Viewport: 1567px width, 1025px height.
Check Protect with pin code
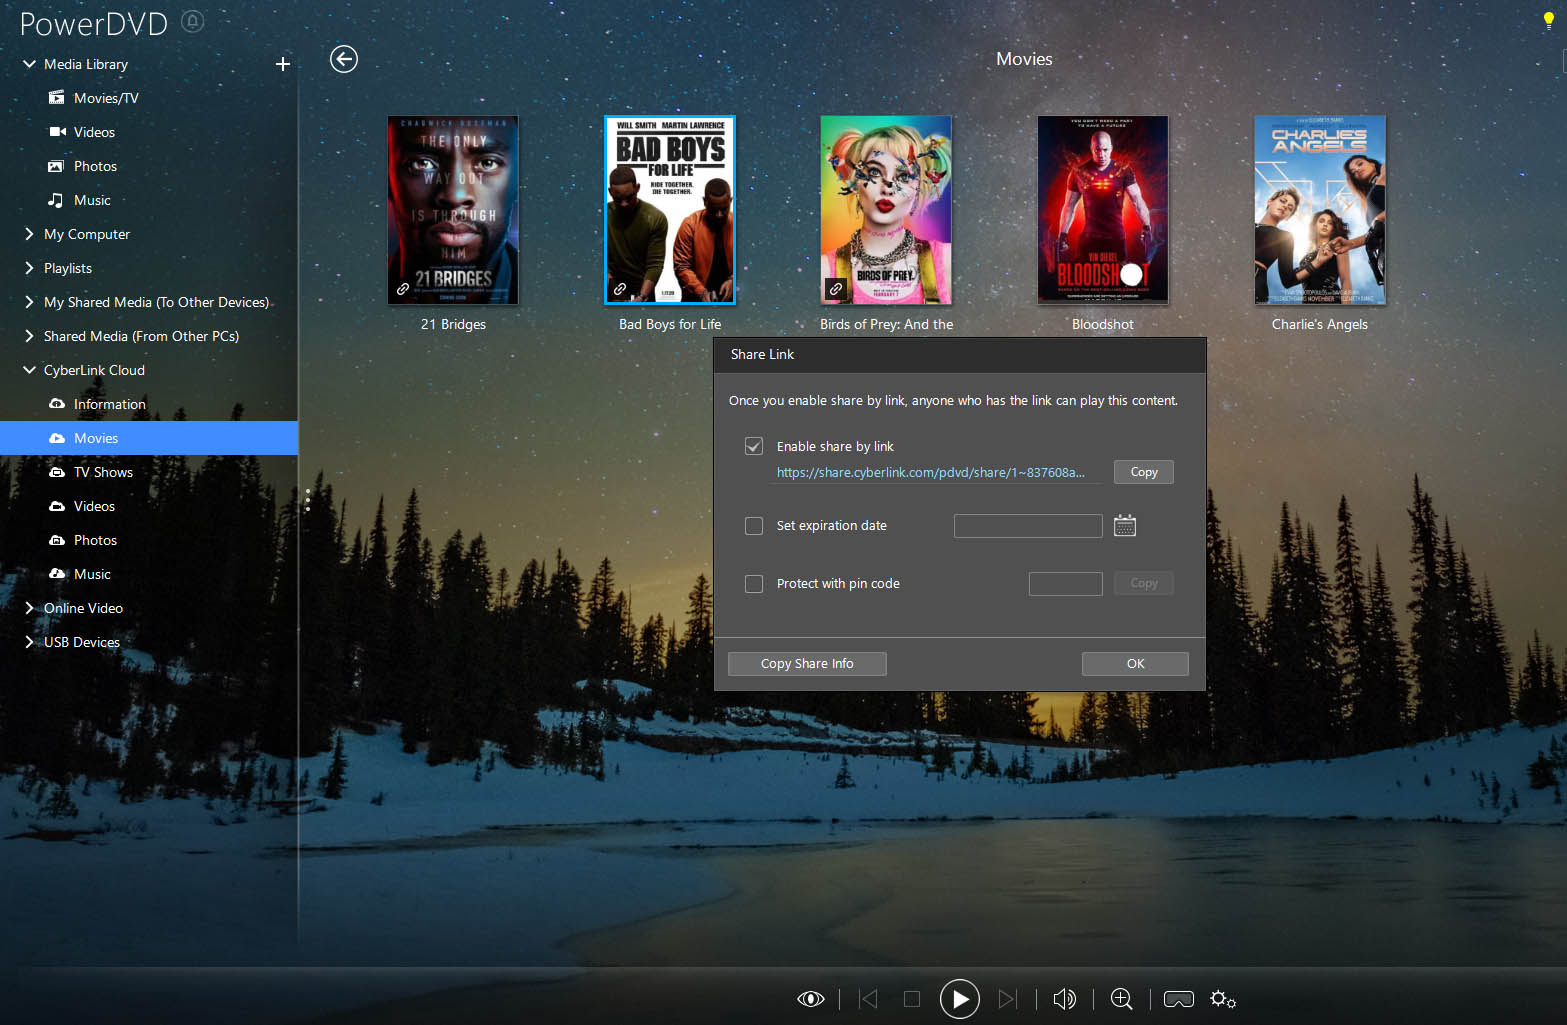point(753,583)
